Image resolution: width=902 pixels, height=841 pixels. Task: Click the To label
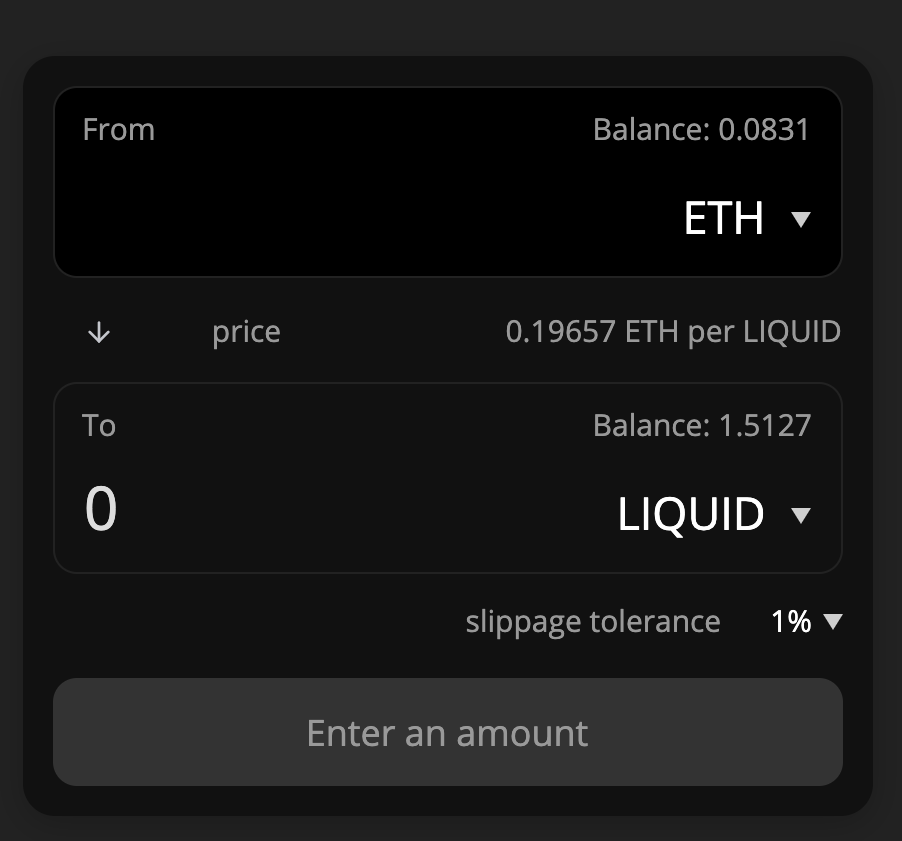click(x=99, y=426)
